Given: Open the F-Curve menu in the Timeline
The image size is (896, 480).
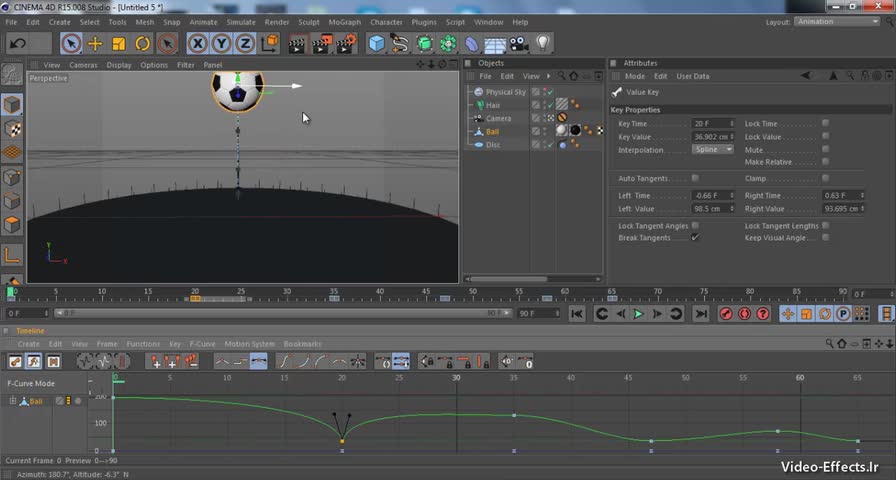Looking at the screenshot, I should (202, 344).
